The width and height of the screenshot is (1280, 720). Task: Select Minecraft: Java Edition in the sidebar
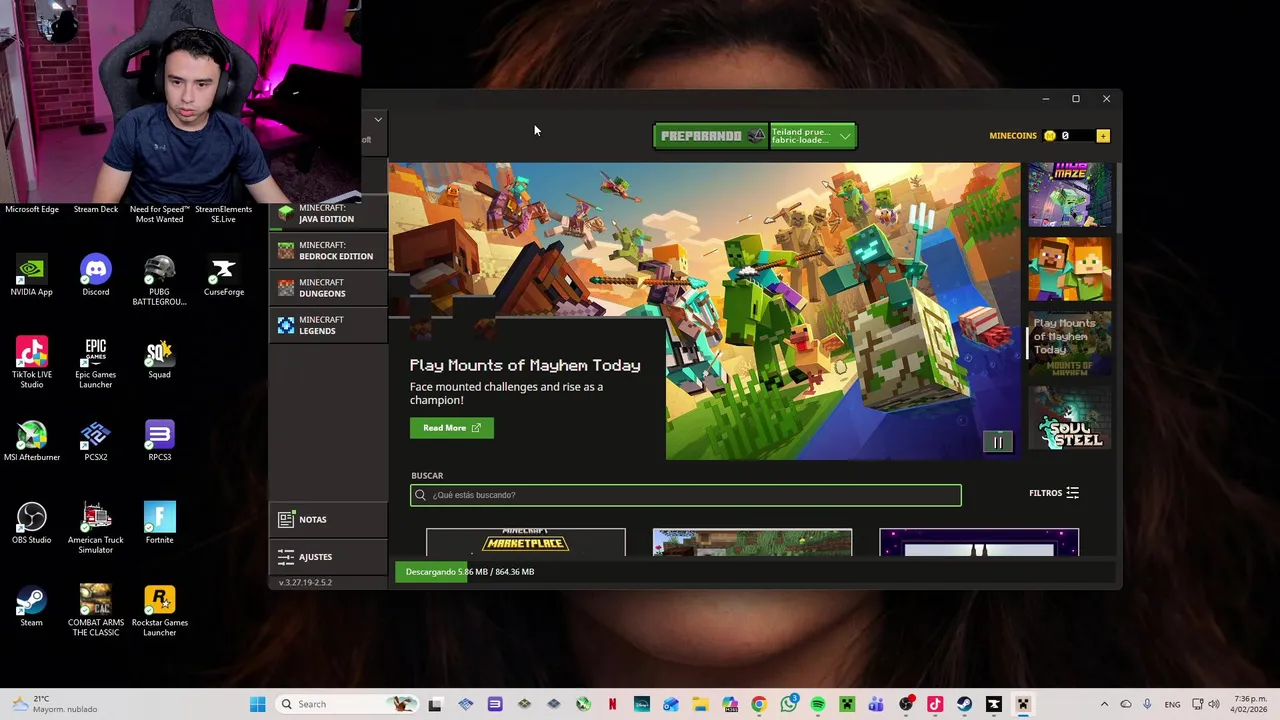(328, 213)
